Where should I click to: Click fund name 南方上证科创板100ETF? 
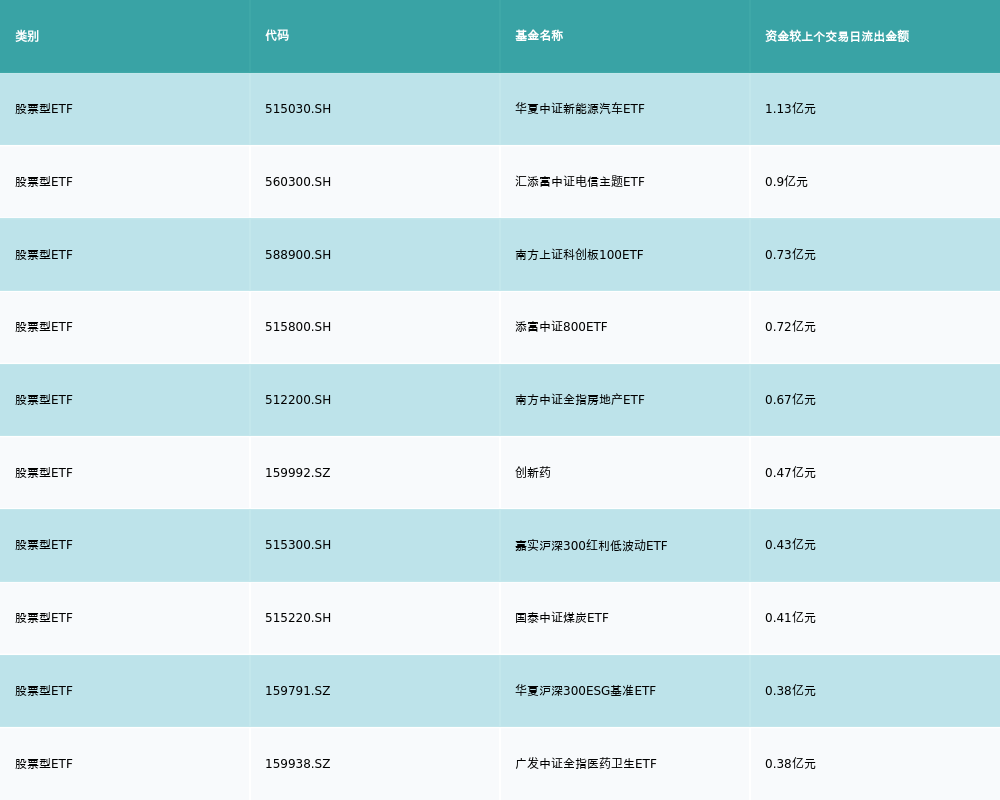tap(579, 255)
